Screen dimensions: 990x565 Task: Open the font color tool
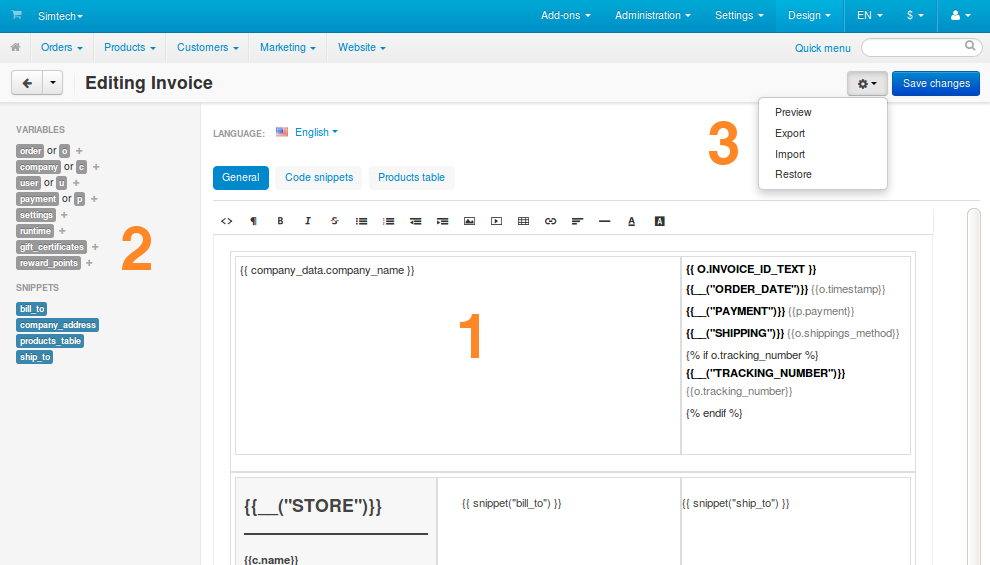coord(631,221)
